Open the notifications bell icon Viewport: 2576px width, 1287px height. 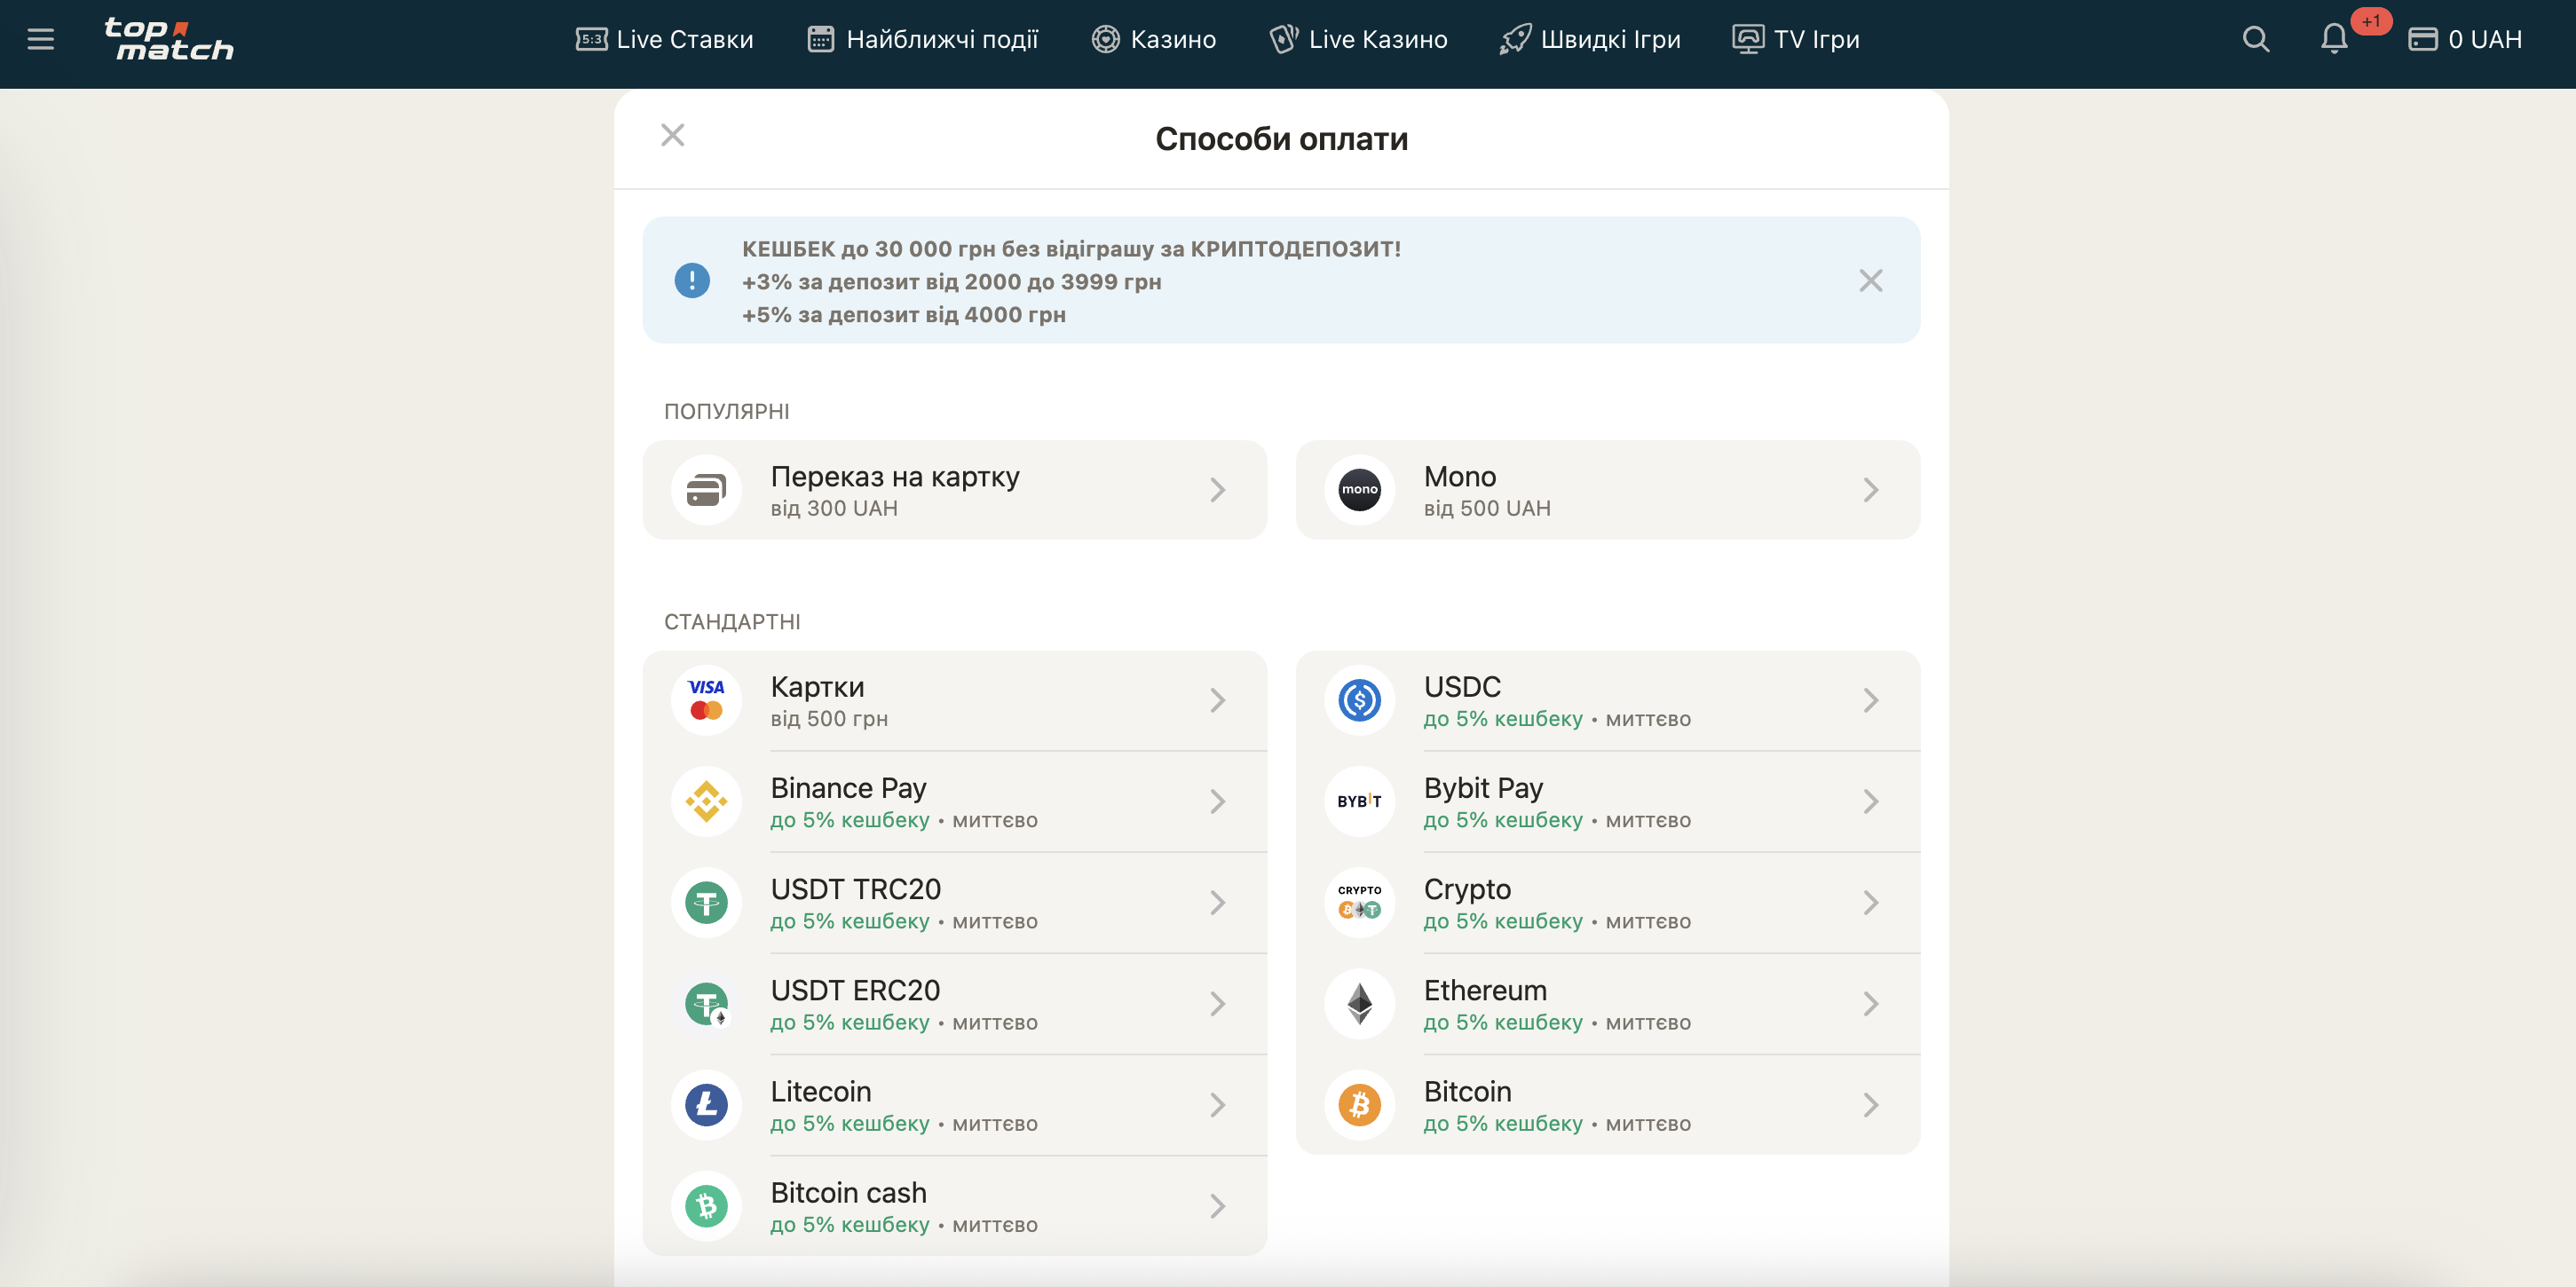pyautogui.click(x=2333, y=39)
